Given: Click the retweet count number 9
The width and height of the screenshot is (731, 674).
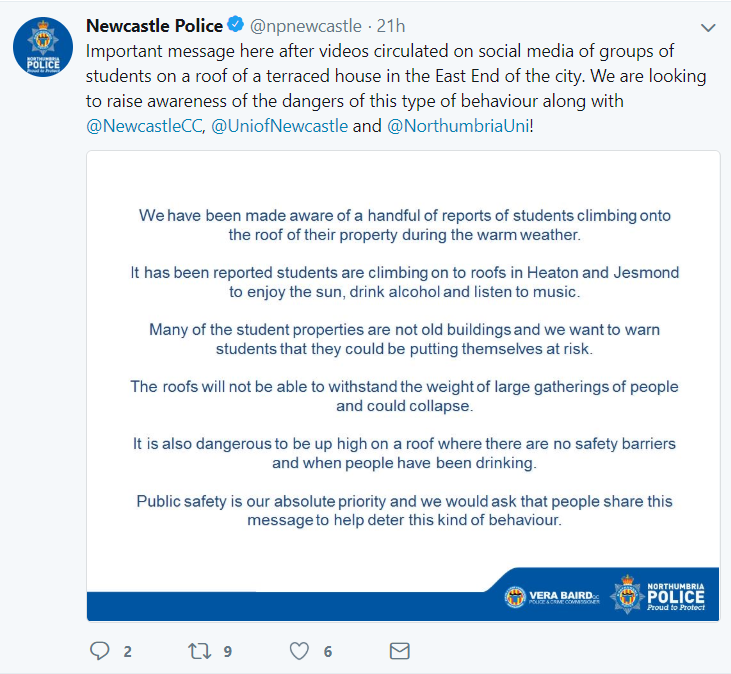Looking at the screenshot, I should [228, 652].
